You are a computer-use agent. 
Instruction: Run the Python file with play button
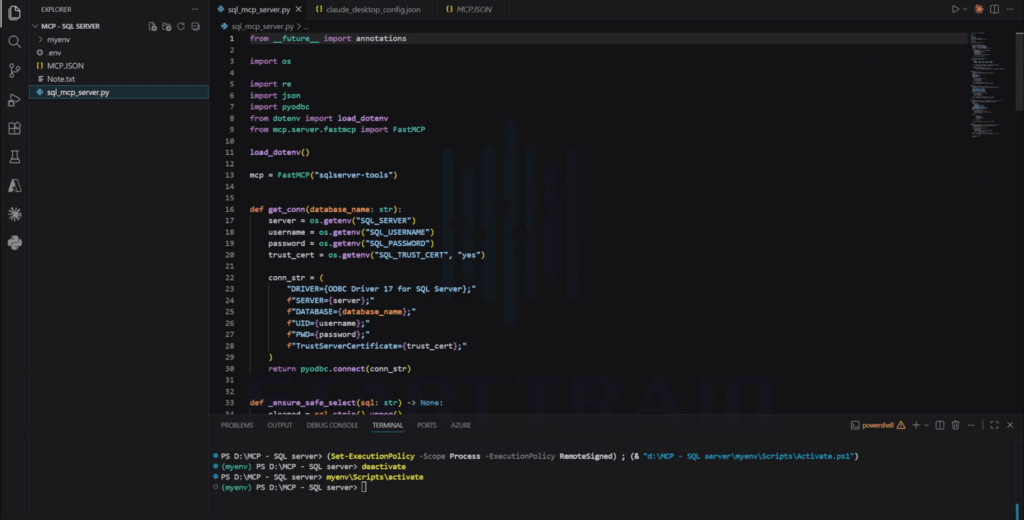(x=955, y=9)
